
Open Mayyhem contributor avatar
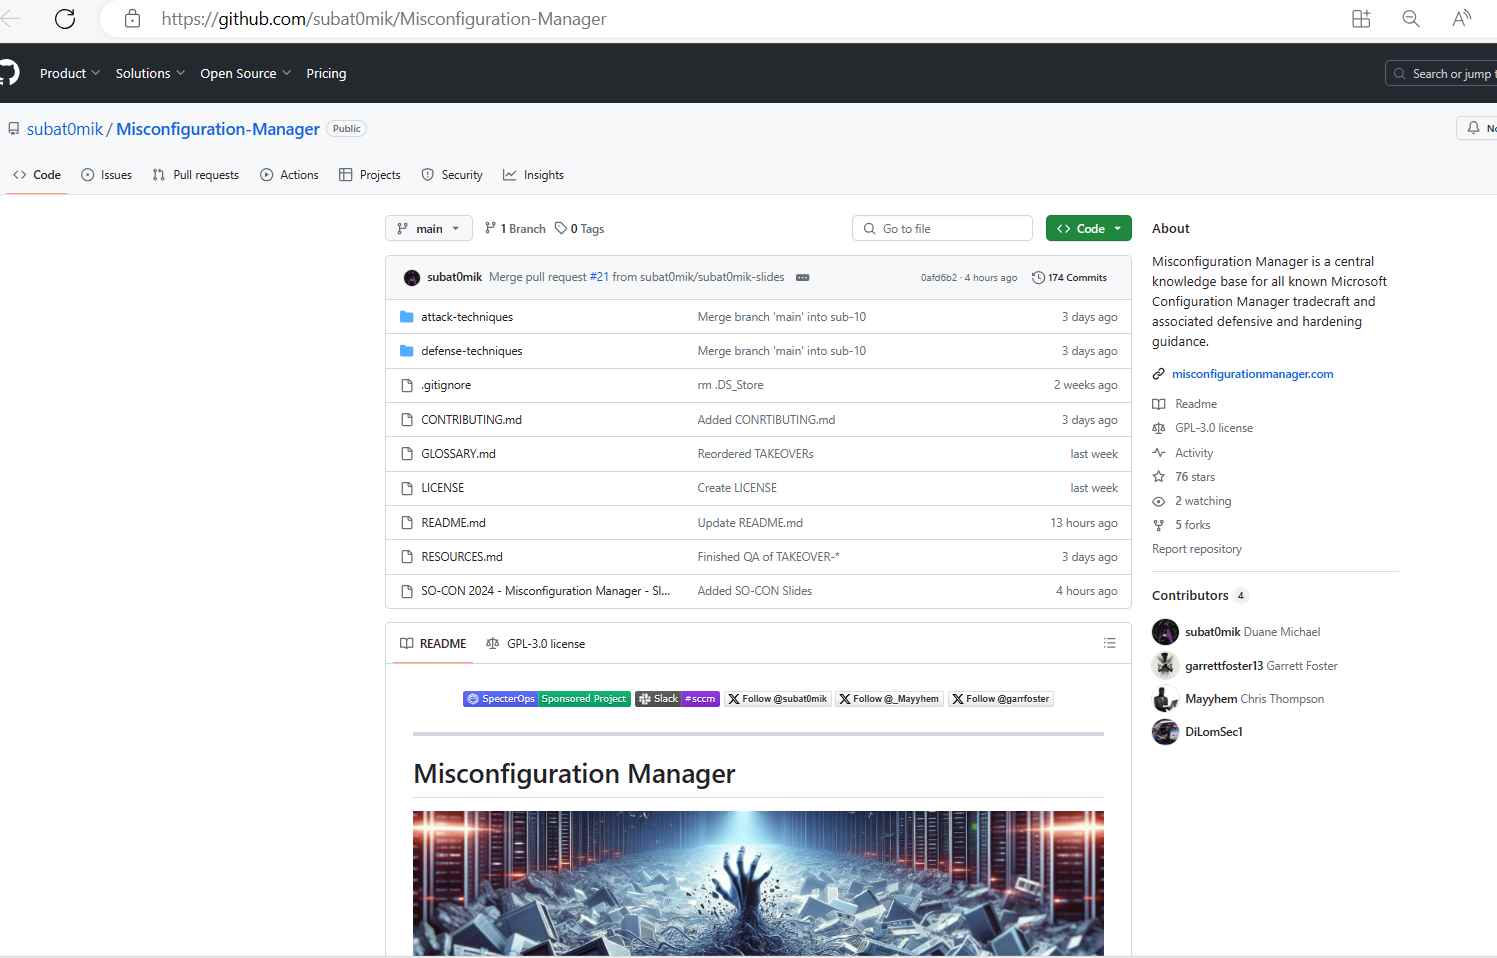(1165, 699)
